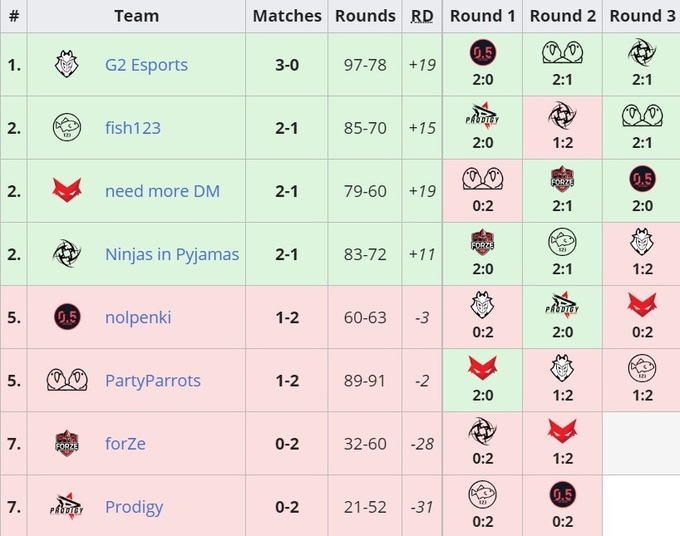Open the Prodigy team page link
The image size is (680, 536).
pos(134,506)
